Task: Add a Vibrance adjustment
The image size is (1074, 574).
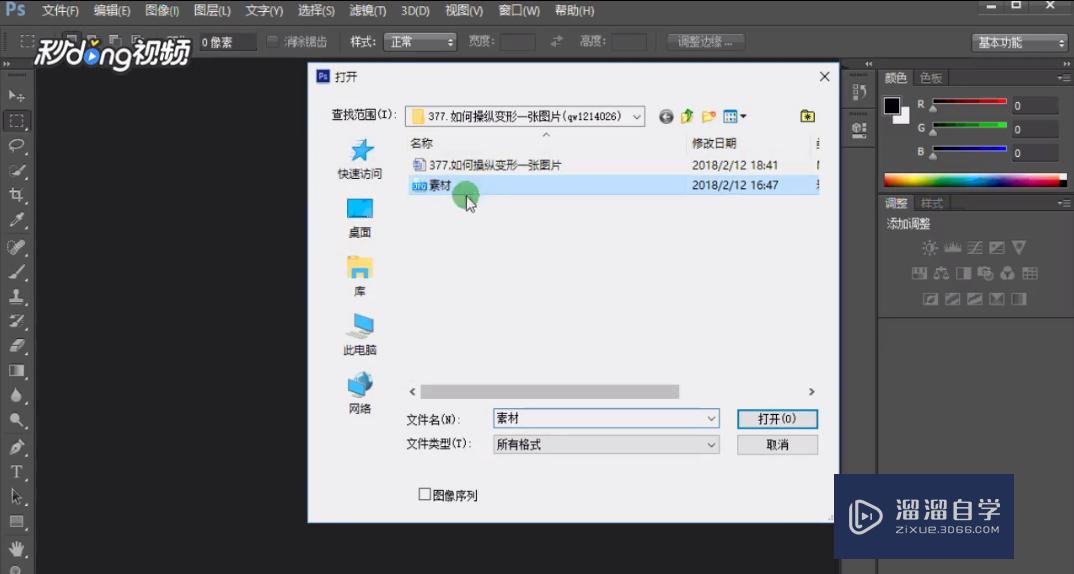Action: point(1019,248)
